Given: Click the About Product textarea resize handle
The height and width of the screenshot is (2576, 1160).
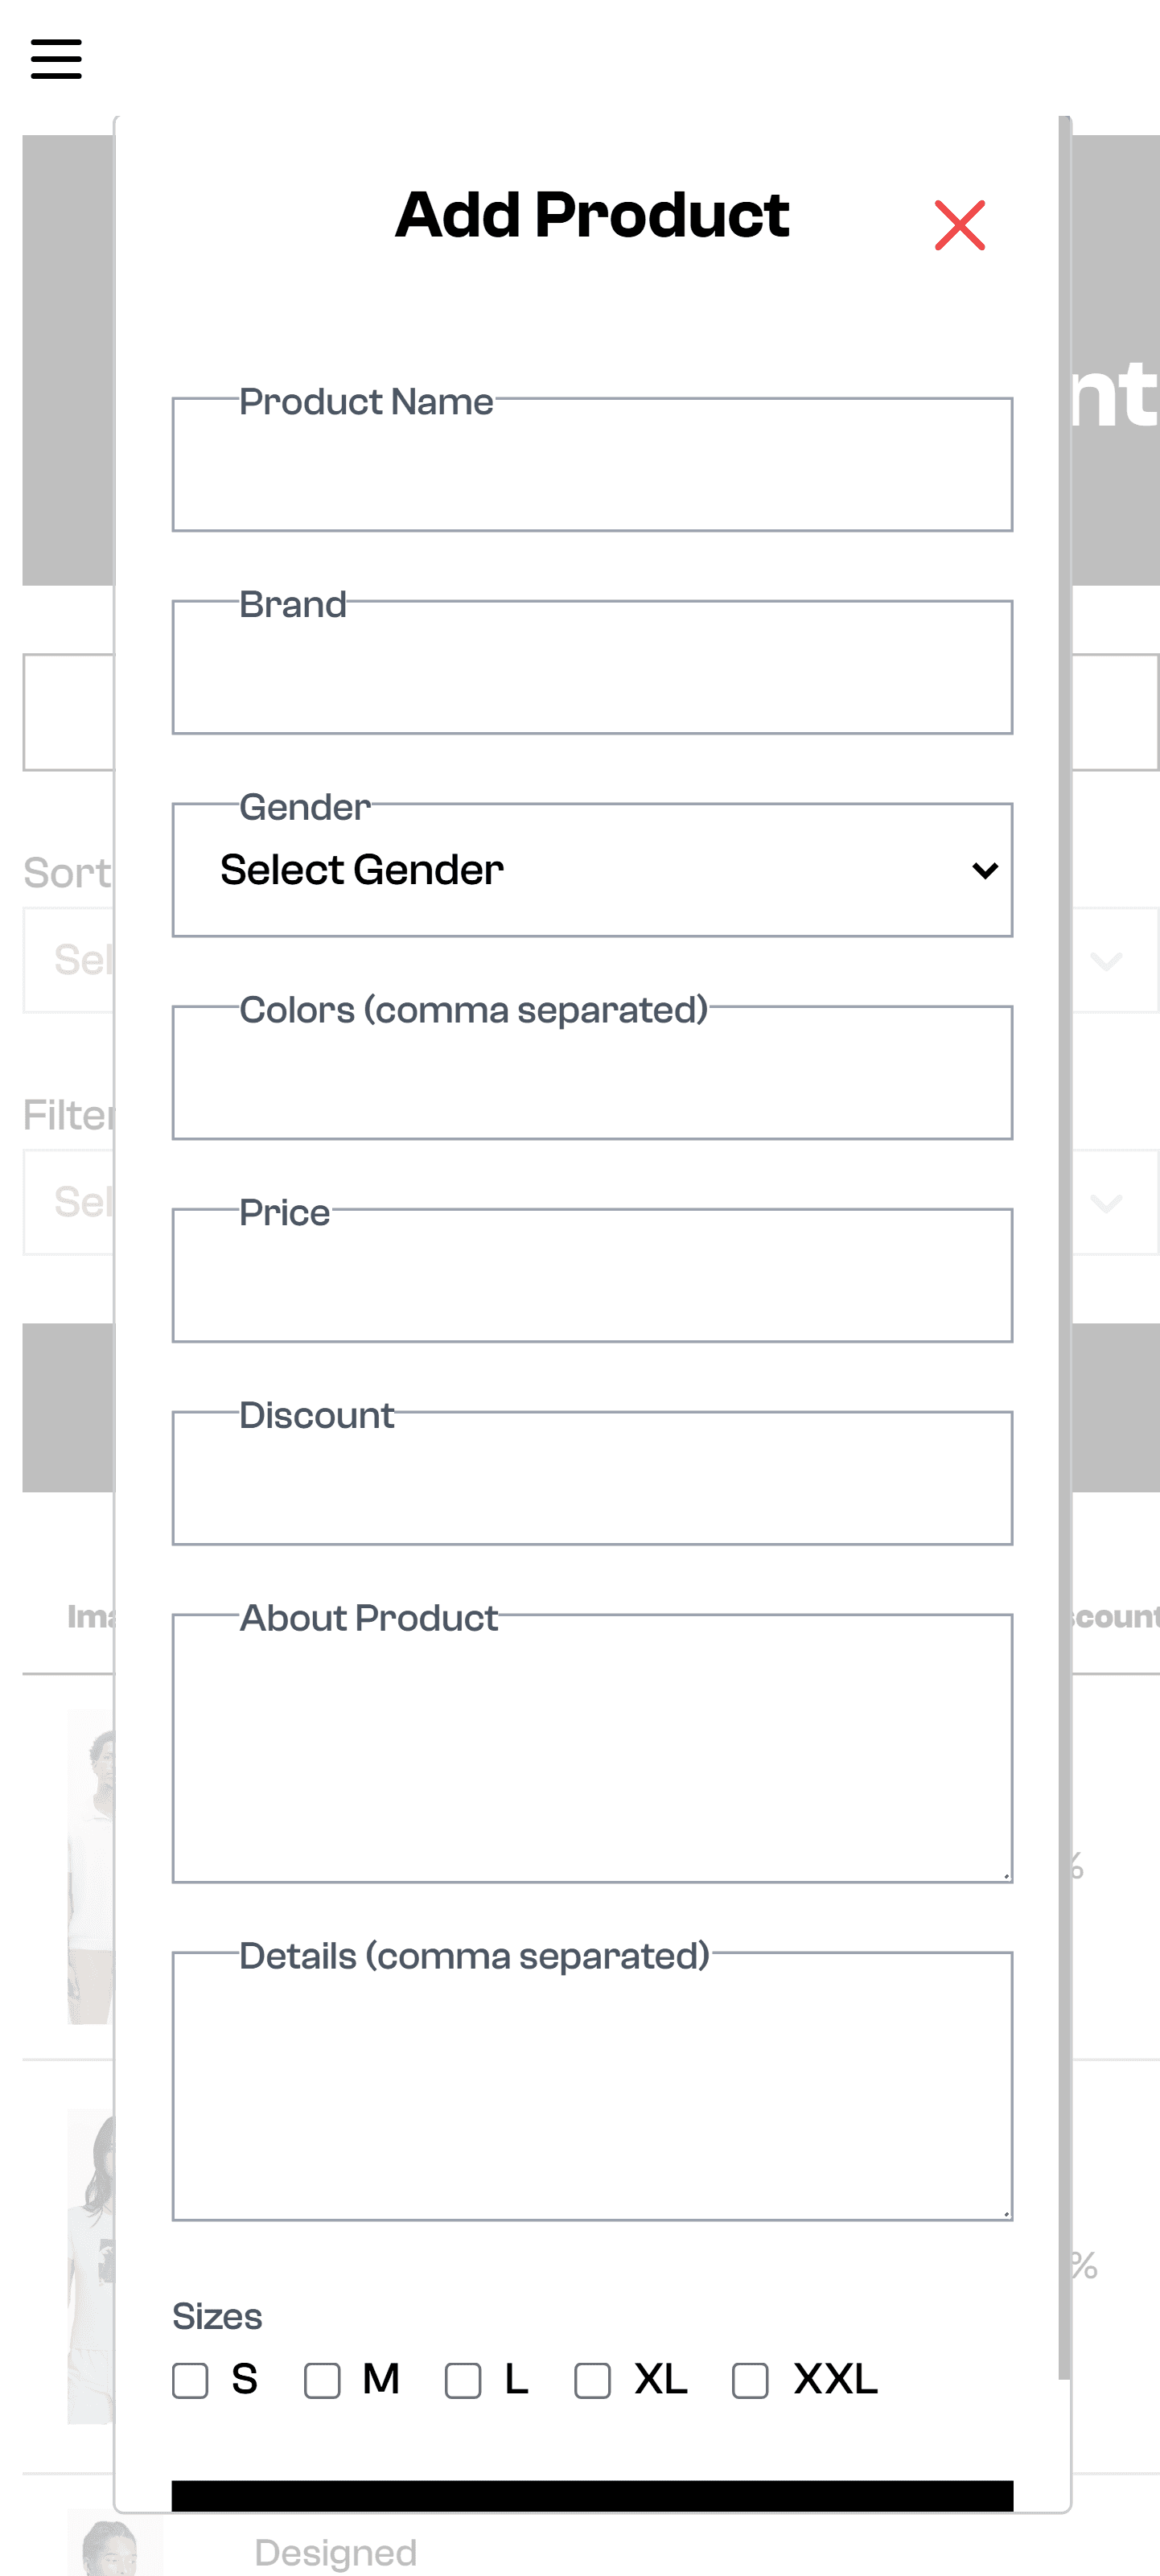Looking at the screenshot, I should [1005, 1875].
